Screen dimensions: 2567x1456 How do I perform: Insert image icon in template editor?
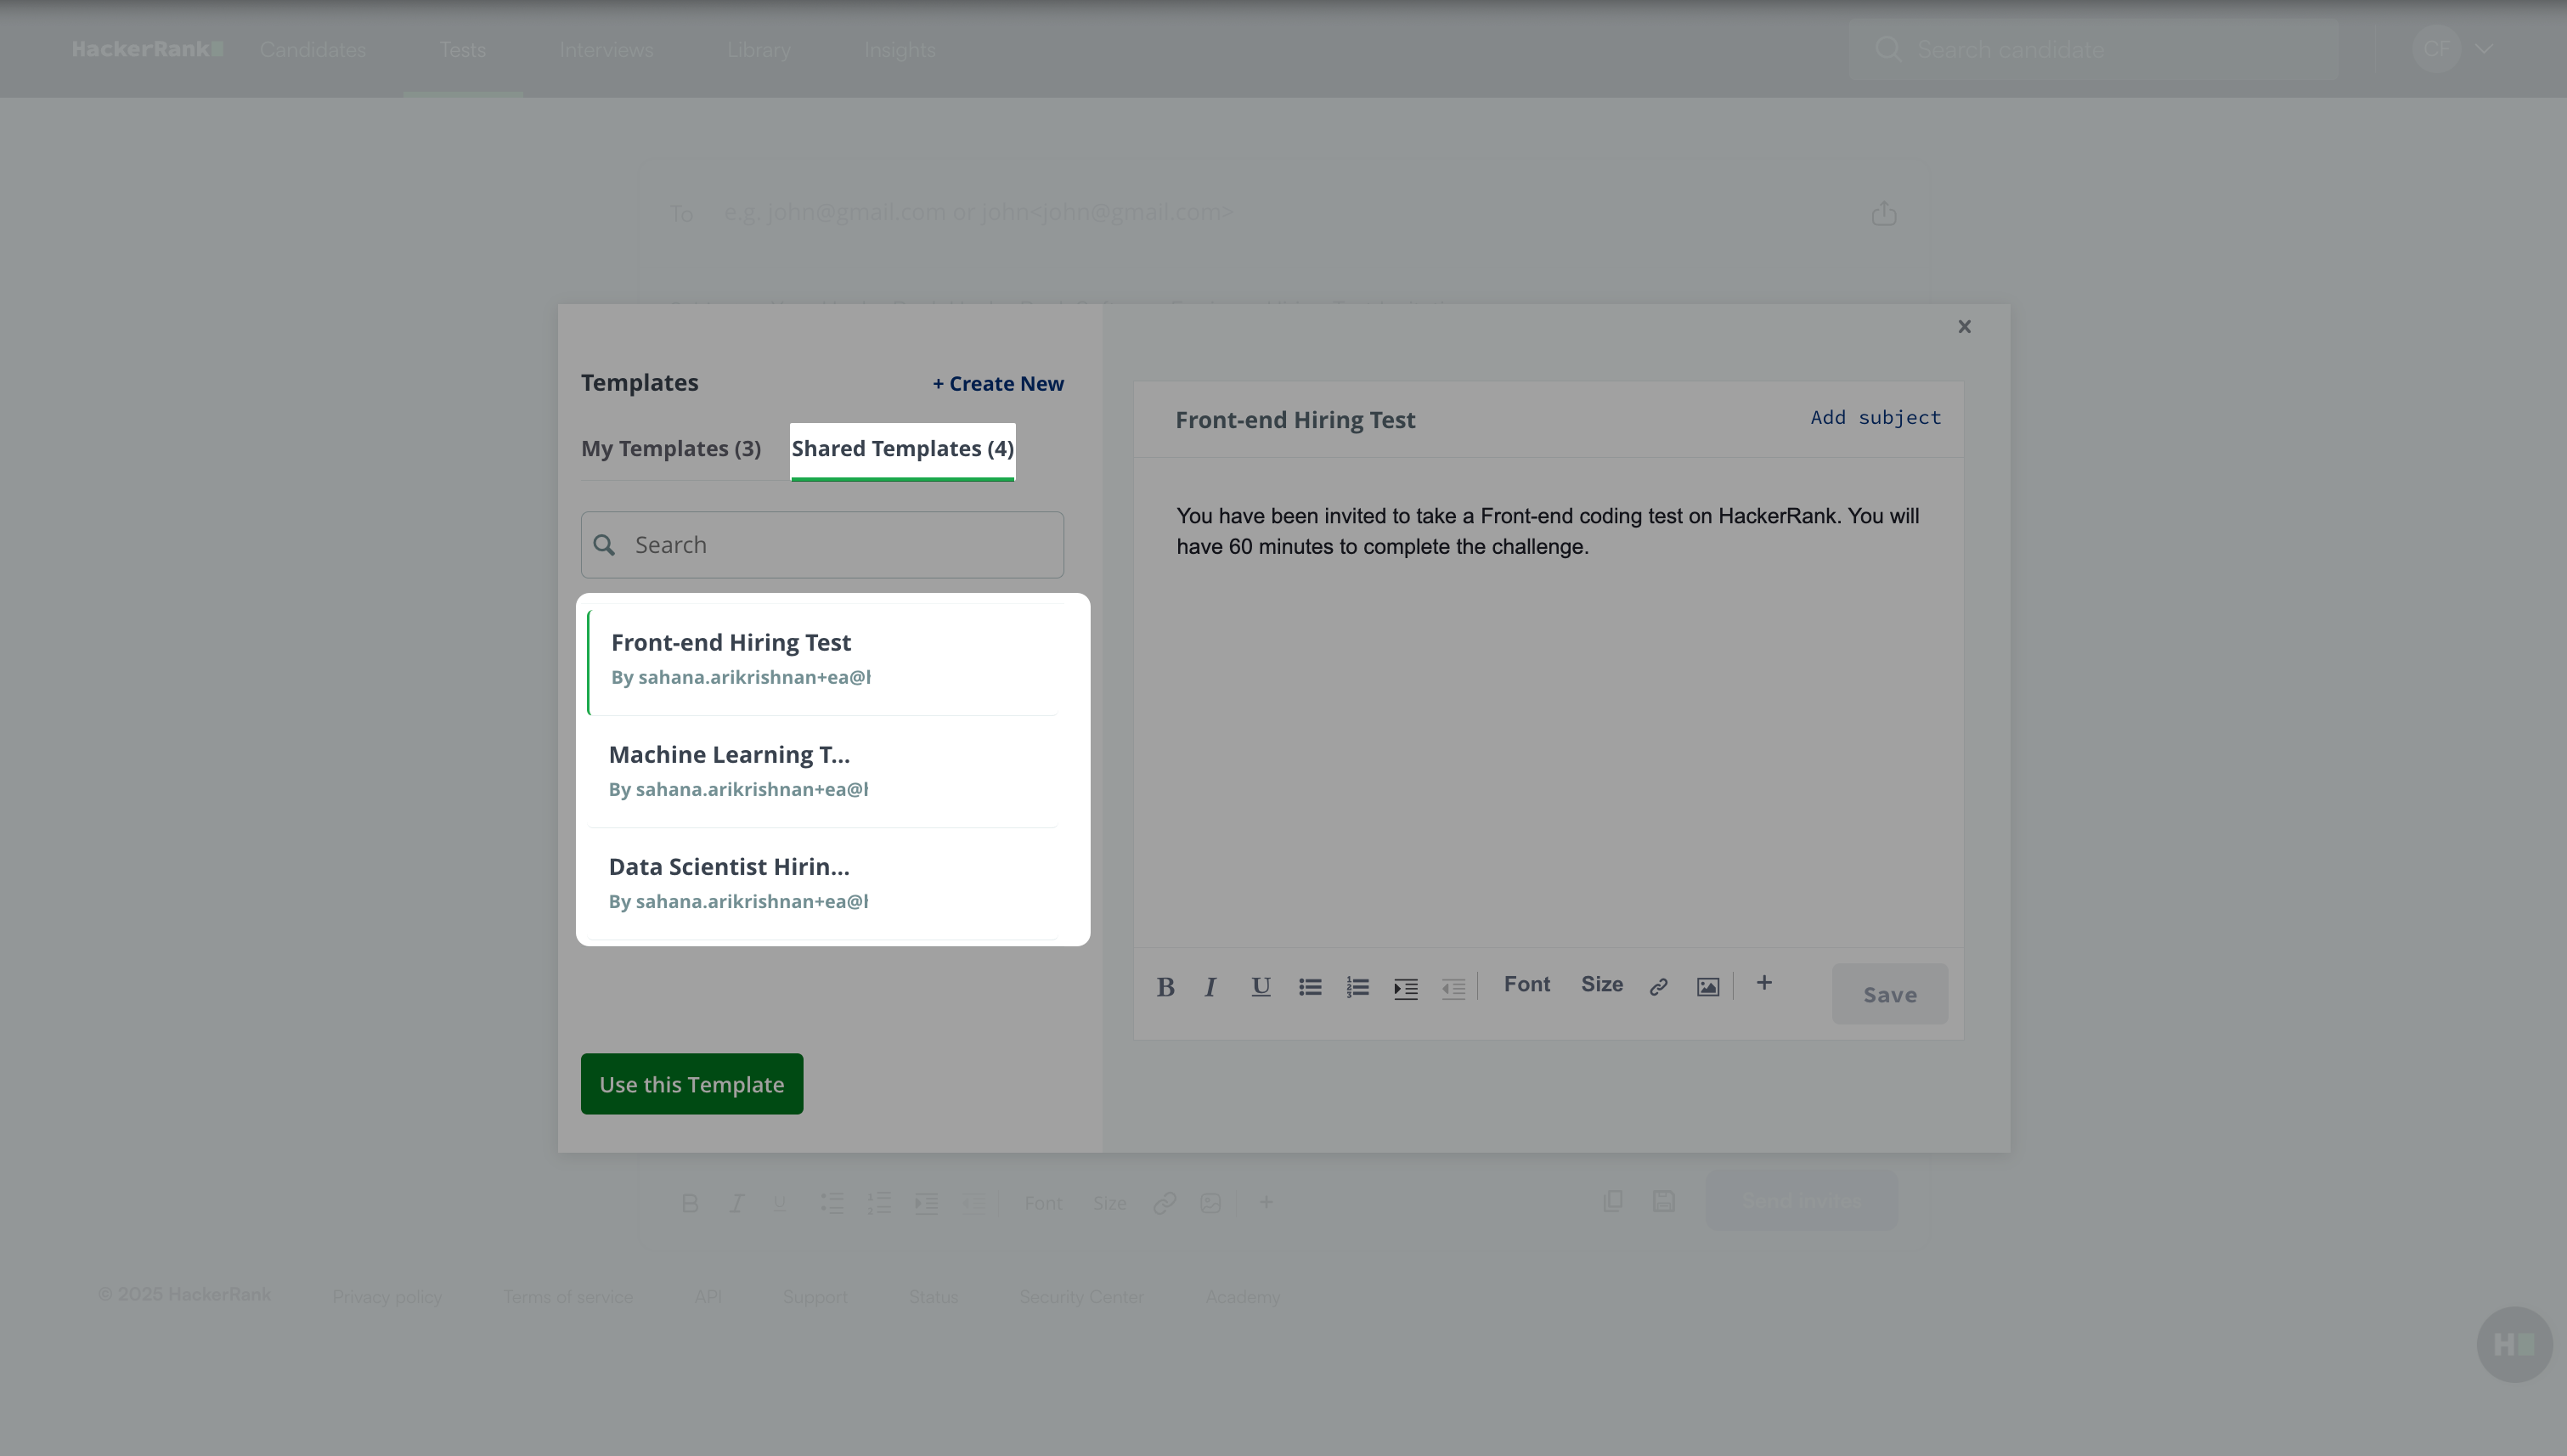click(1707, 987)
